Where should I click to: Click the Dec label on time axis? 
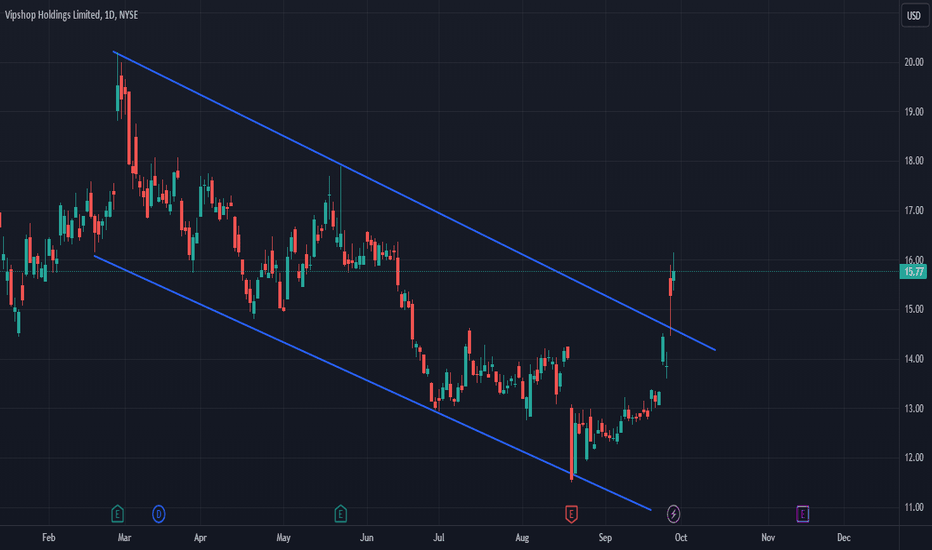coord(843,538)
